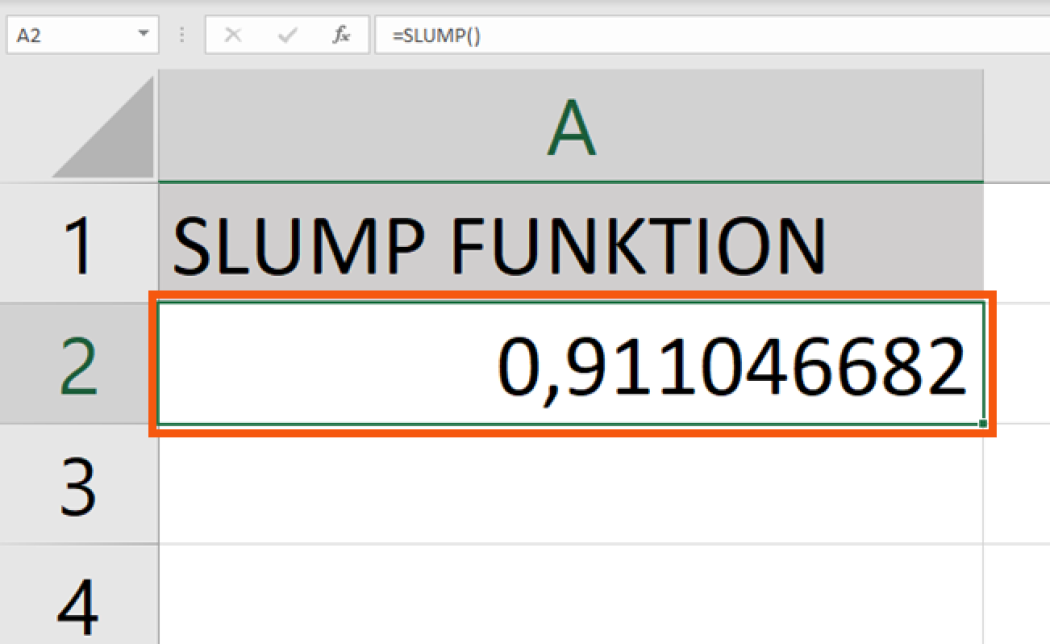This screenshot has width=1050, height=644.
Task: Click the vertical dots handle beside Name Box
Action: [x=182, y=35]
